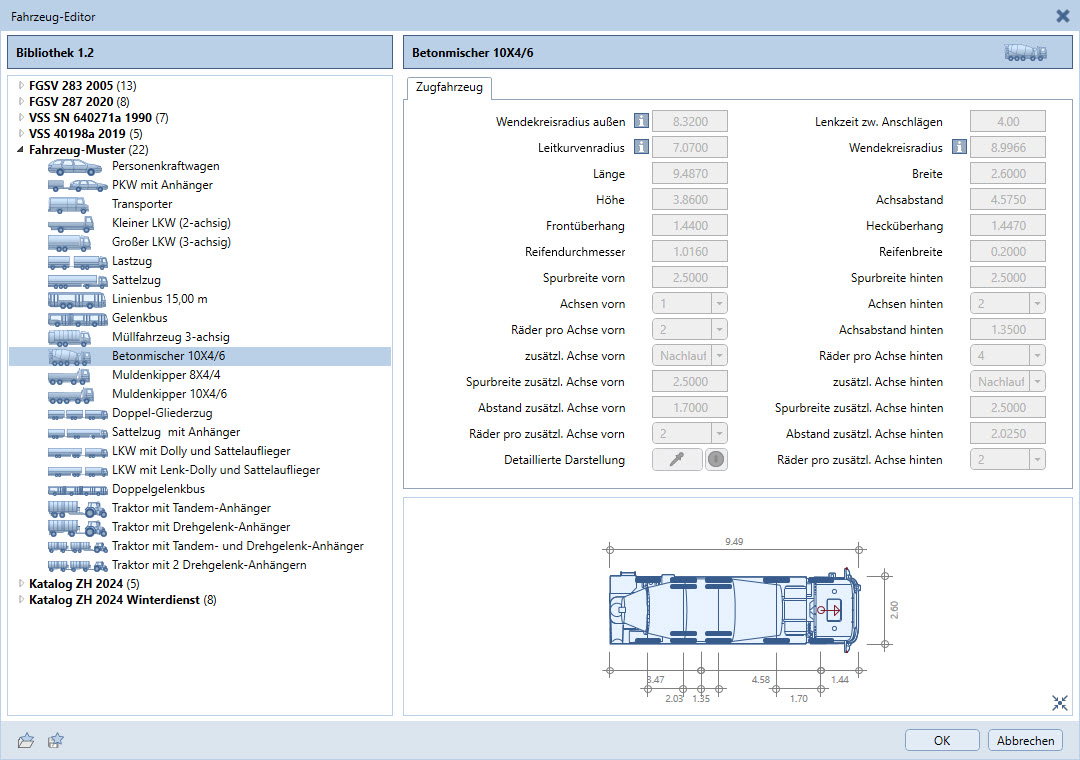This screenshot has height=760, width=1080.
Task: Select Traktor mit Tandem-Anhänger entry
Action: (x=191, y=508)
